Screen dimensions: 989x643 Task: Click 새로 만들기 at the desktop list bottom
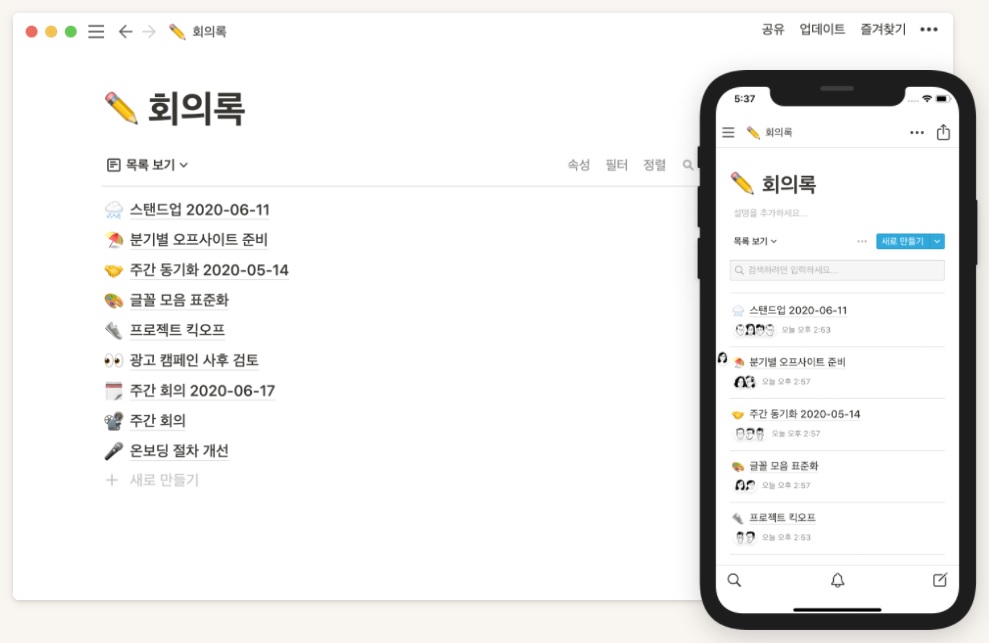coord(164,480)
